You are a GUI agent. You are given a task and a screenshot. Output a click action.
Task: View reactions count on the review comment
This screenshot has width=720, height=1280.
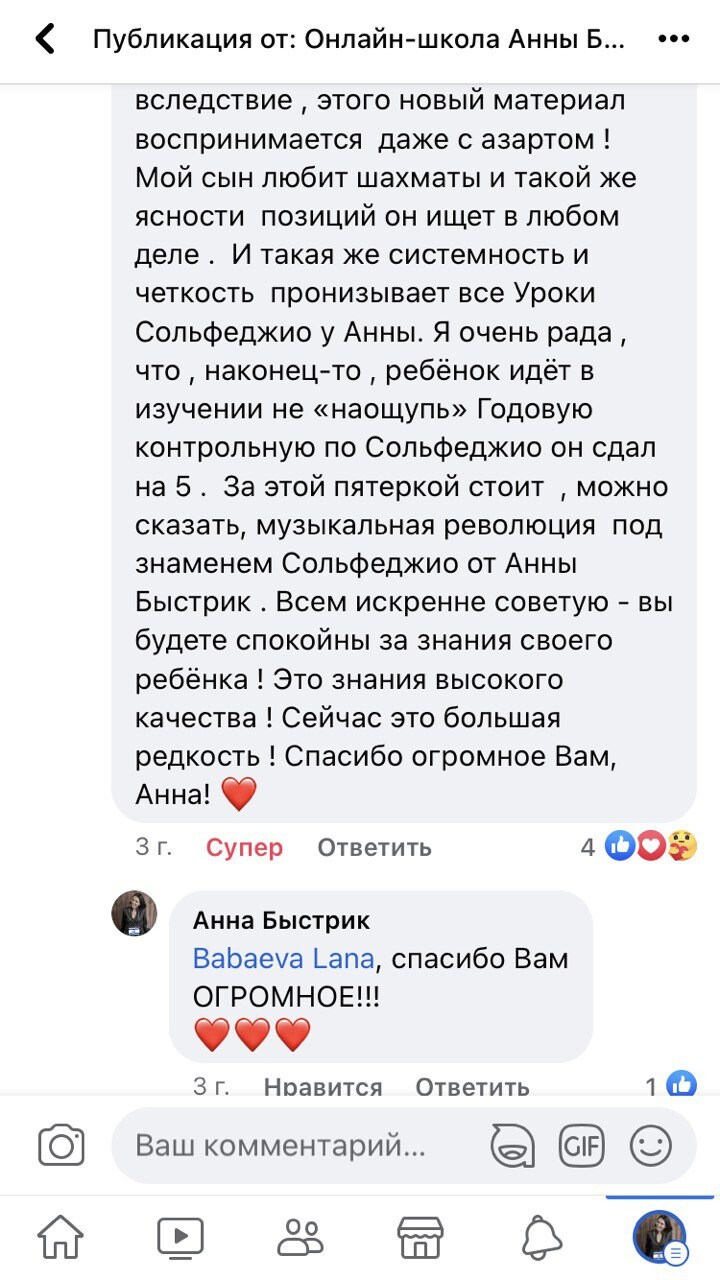pos(640,848)
